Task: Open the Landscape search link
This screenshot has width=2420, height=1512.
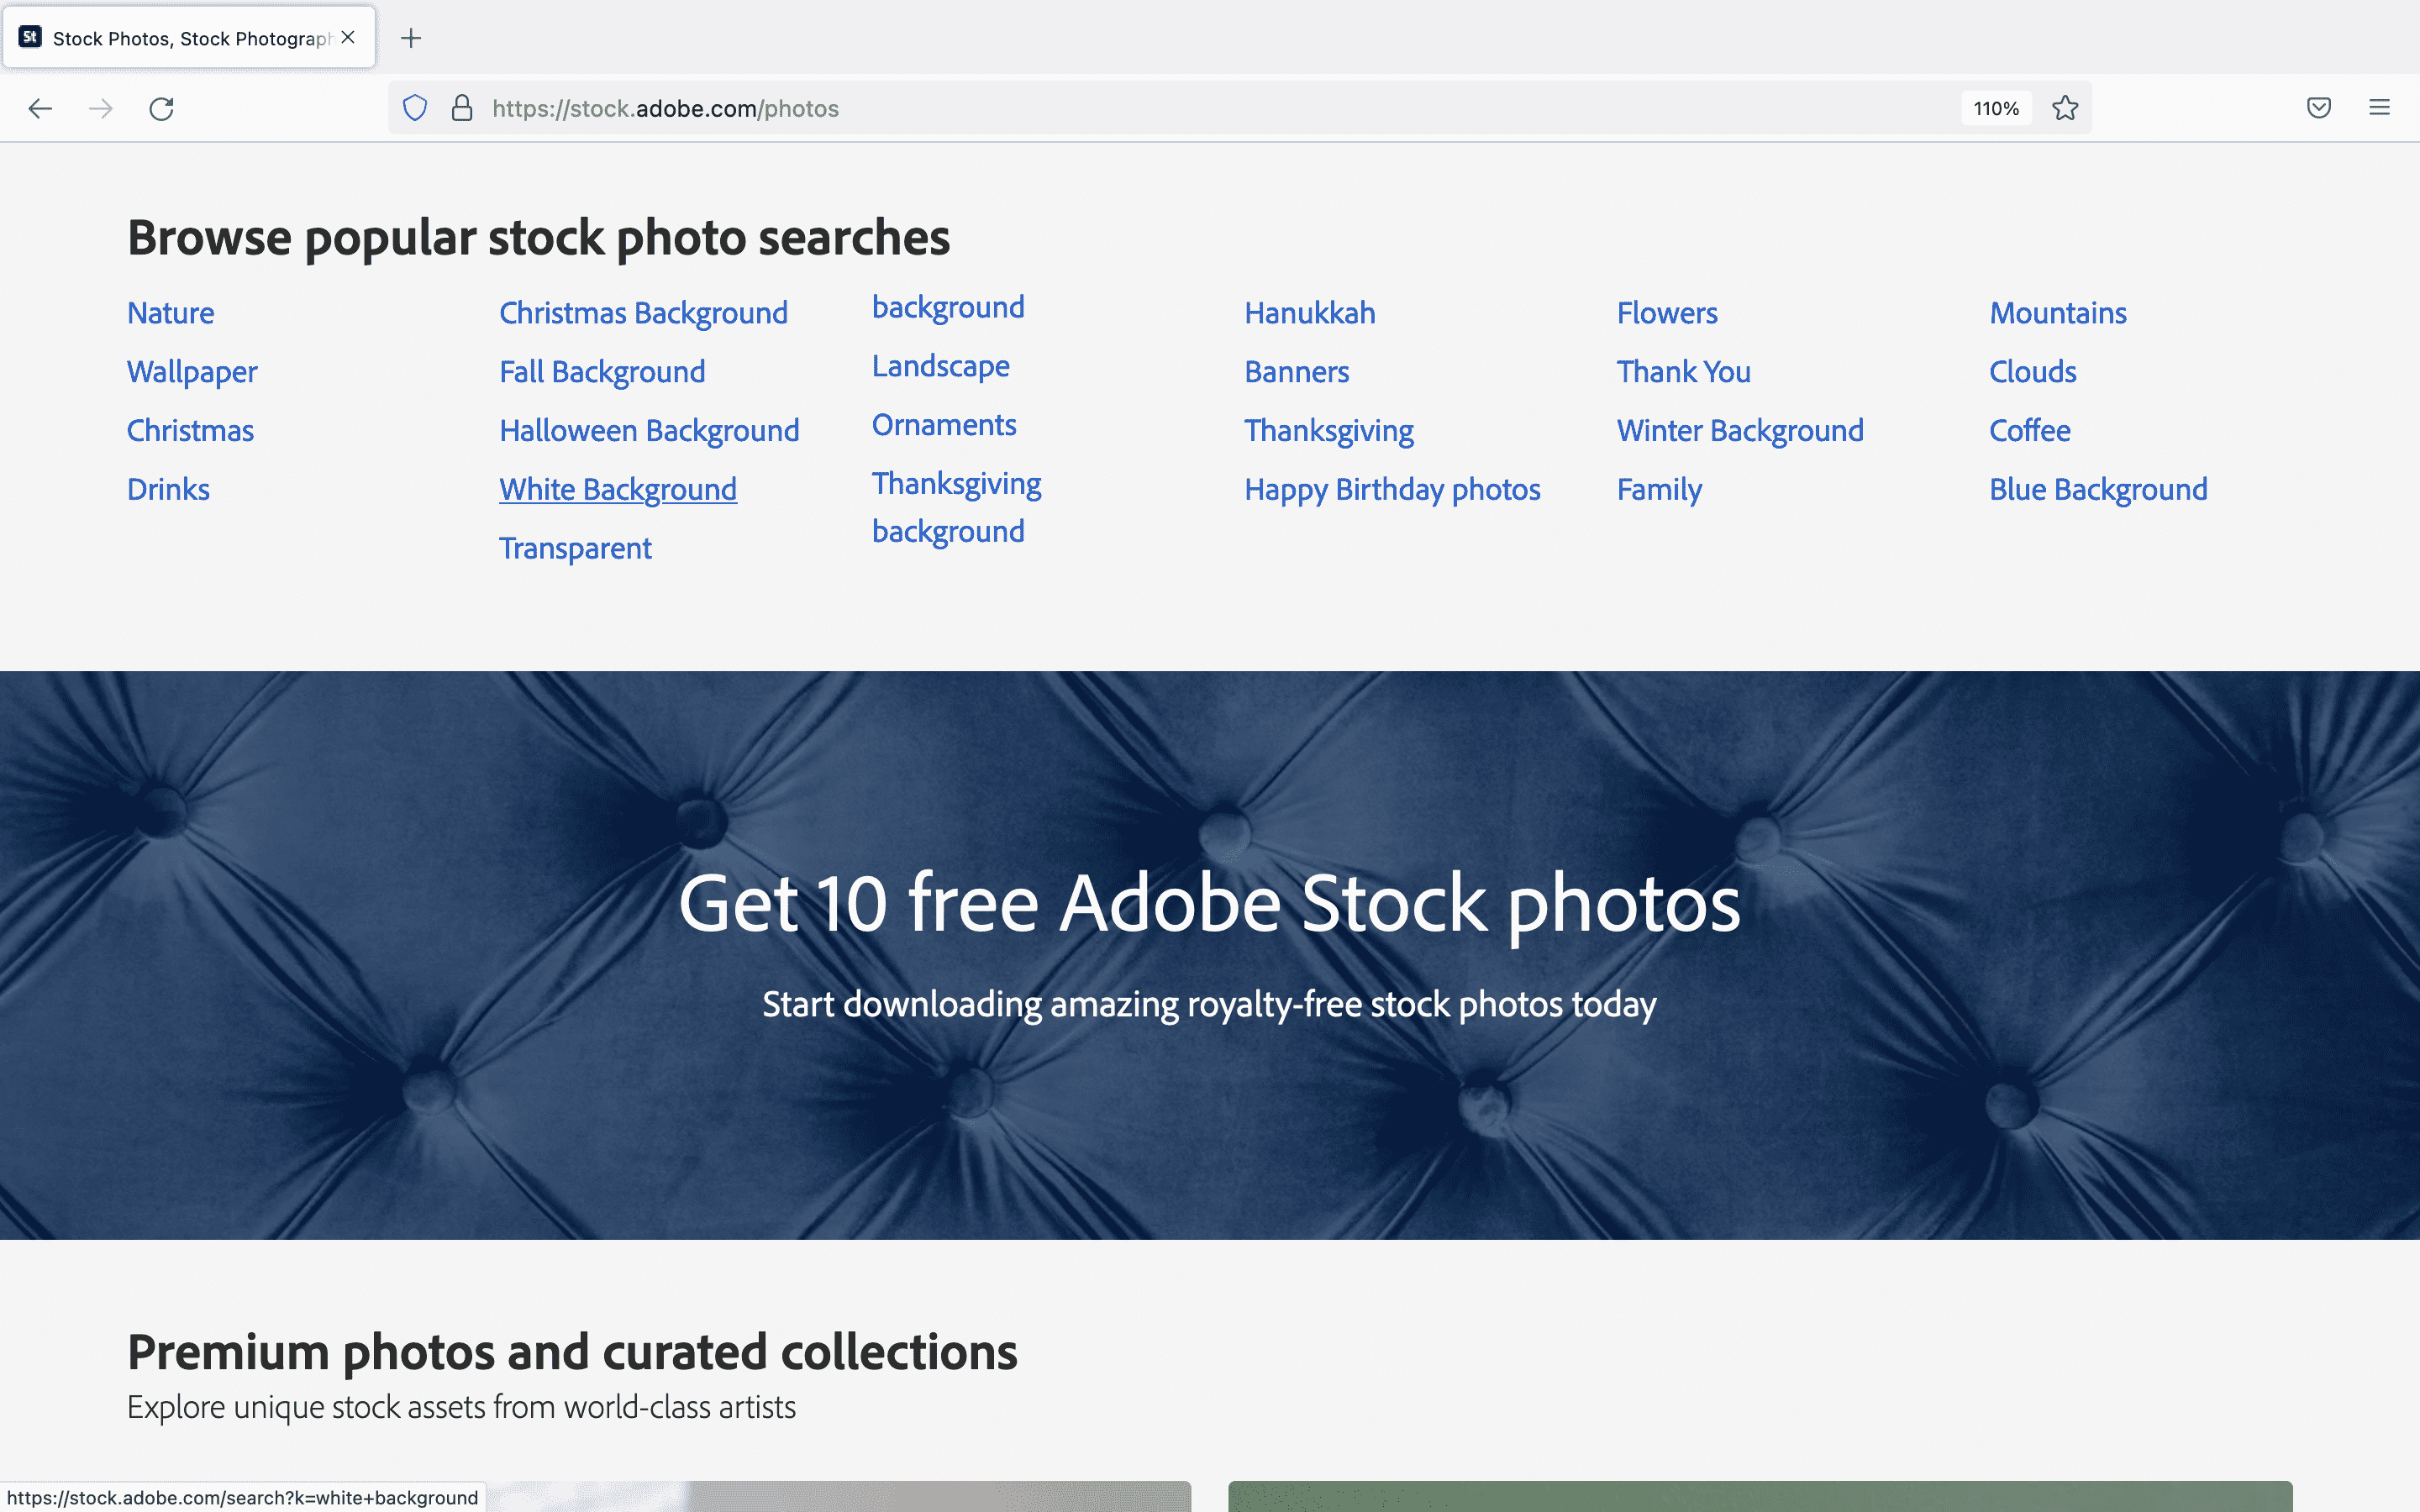Action: pyautogui.click(x=941, y=366)
